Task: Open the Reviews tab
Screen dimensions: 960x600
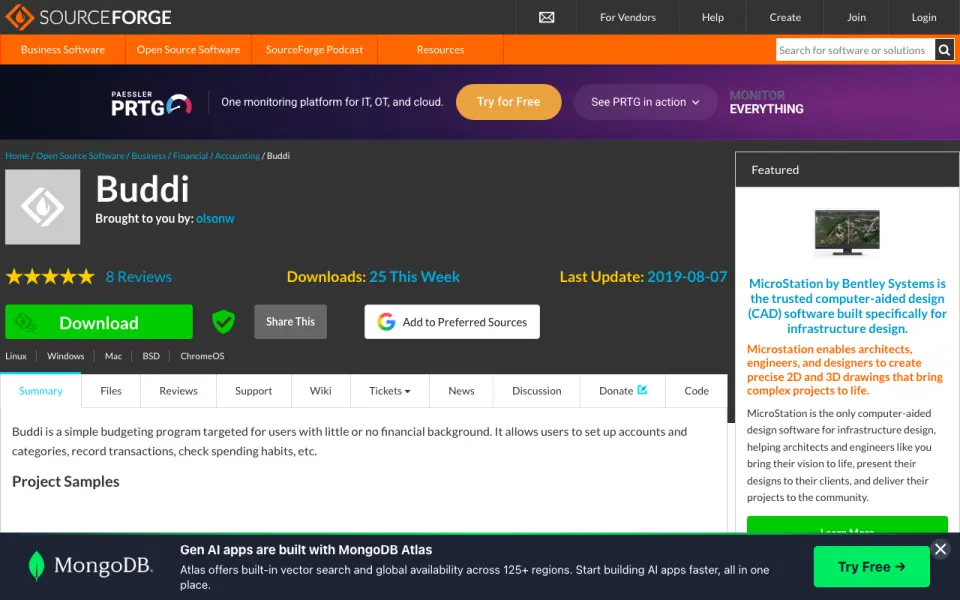Action: [178, 391]
